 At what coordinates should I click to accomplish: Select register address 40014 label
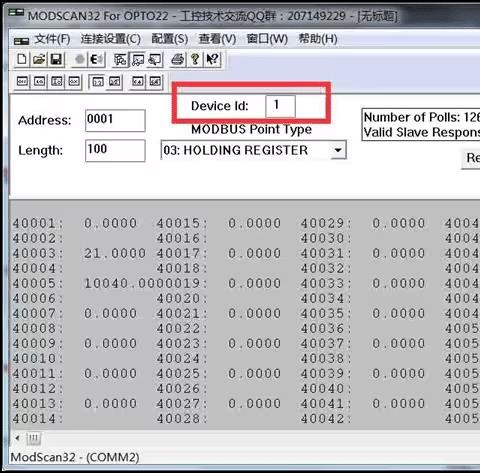[x=38, y=419]
